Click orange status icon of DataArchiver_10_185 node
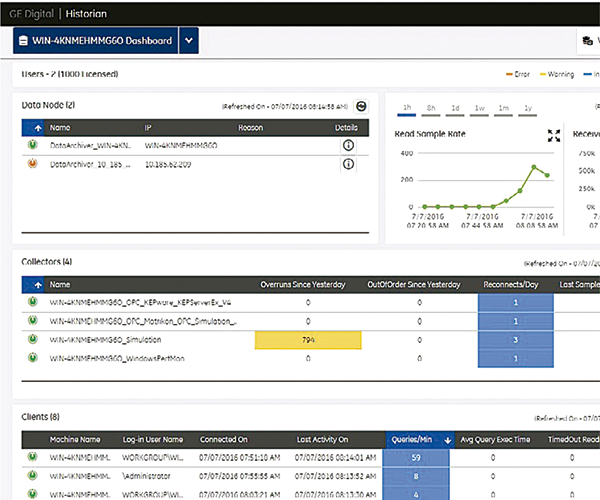 point(33,163)
